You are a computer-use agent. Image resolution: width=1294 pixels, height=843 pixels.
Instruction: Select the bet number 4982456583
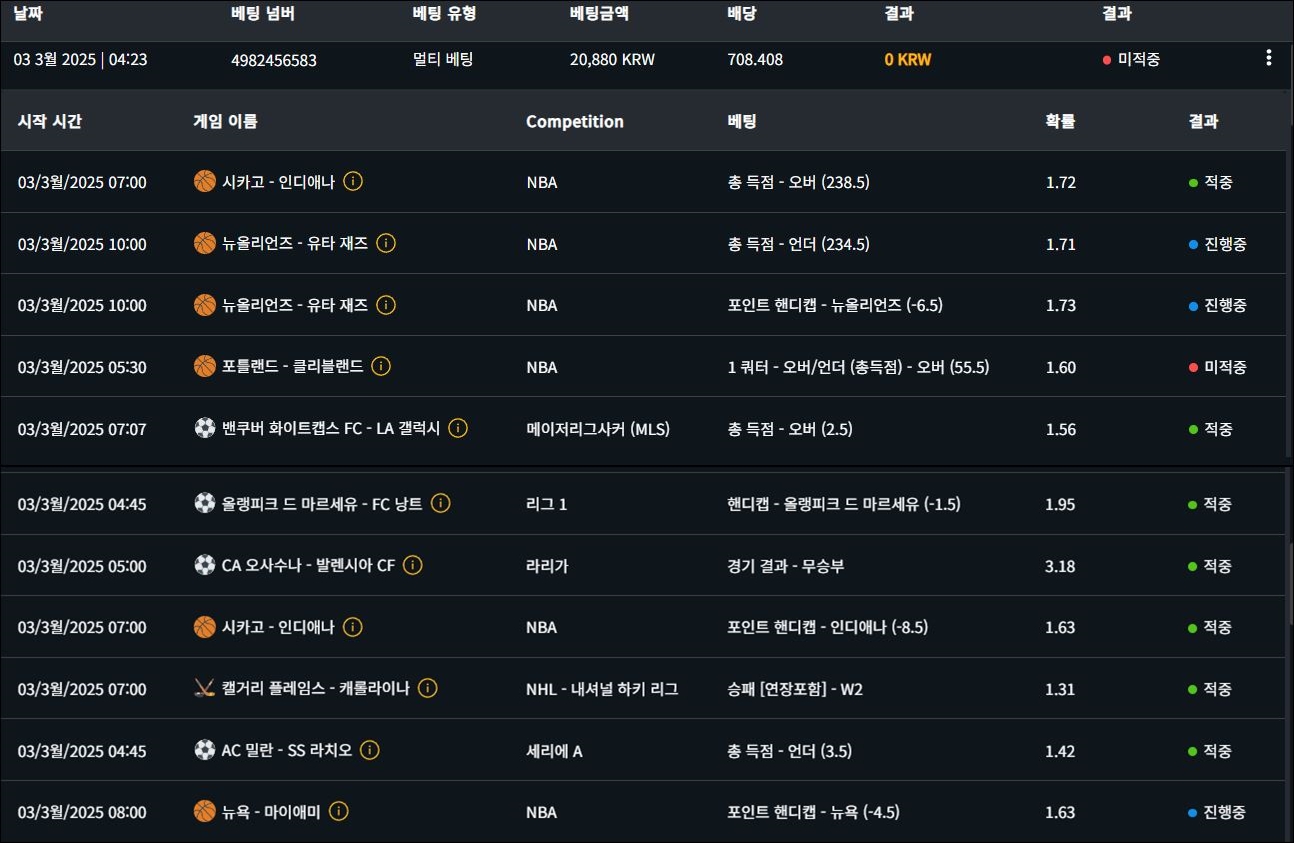coord(273,60)
